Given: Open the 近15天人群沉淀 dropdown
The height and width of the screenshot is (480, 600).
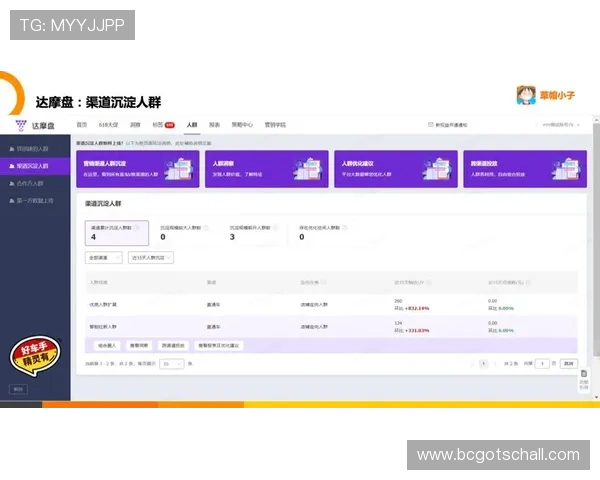Looking at the screenshot, I should click(x=151, y=258).
